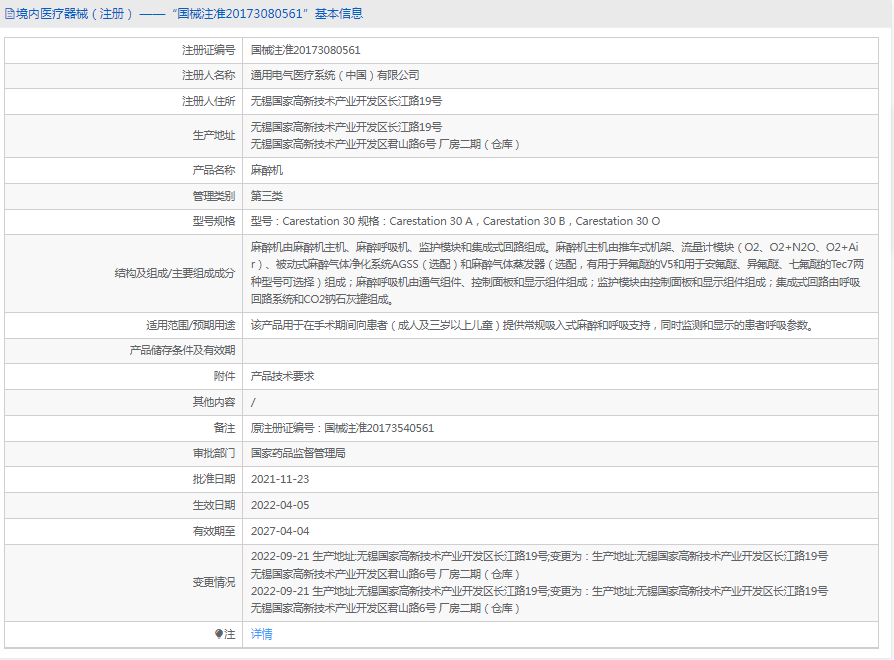The width and height of the screenshot is (894, 660).
Task: Click management category value 第三类
Action: click(x=267, y=196)
